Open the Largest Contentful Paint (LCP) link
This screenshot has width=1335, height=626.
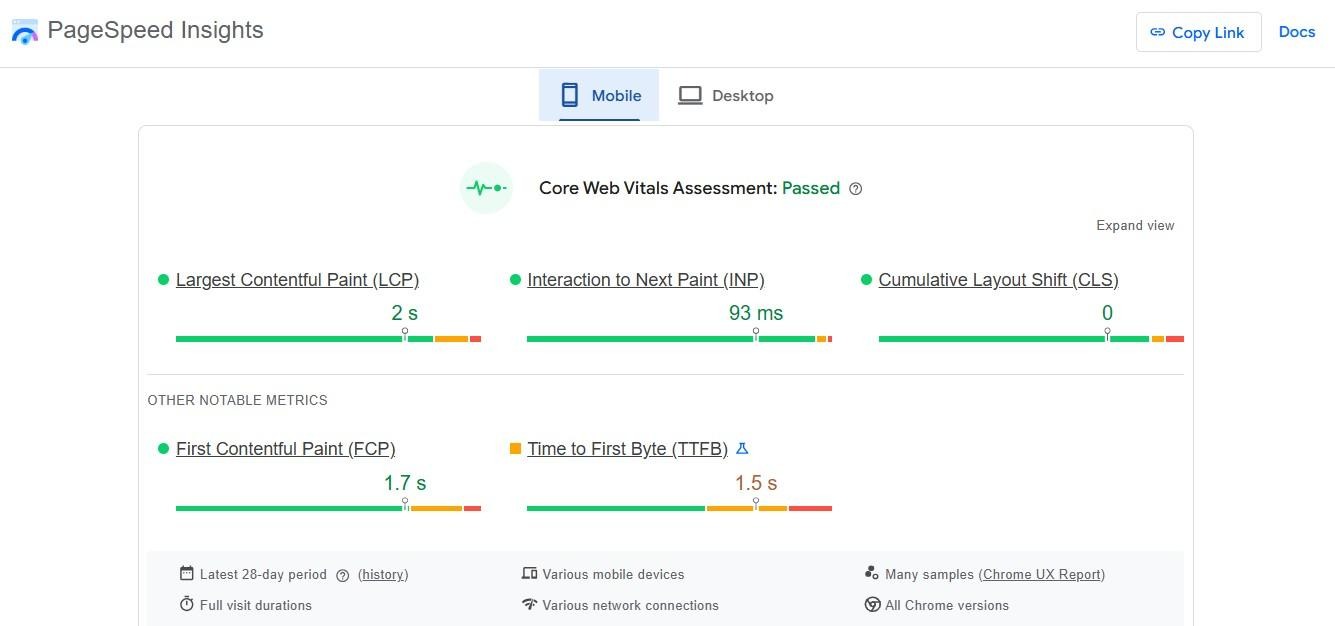(x=297, y=280)
